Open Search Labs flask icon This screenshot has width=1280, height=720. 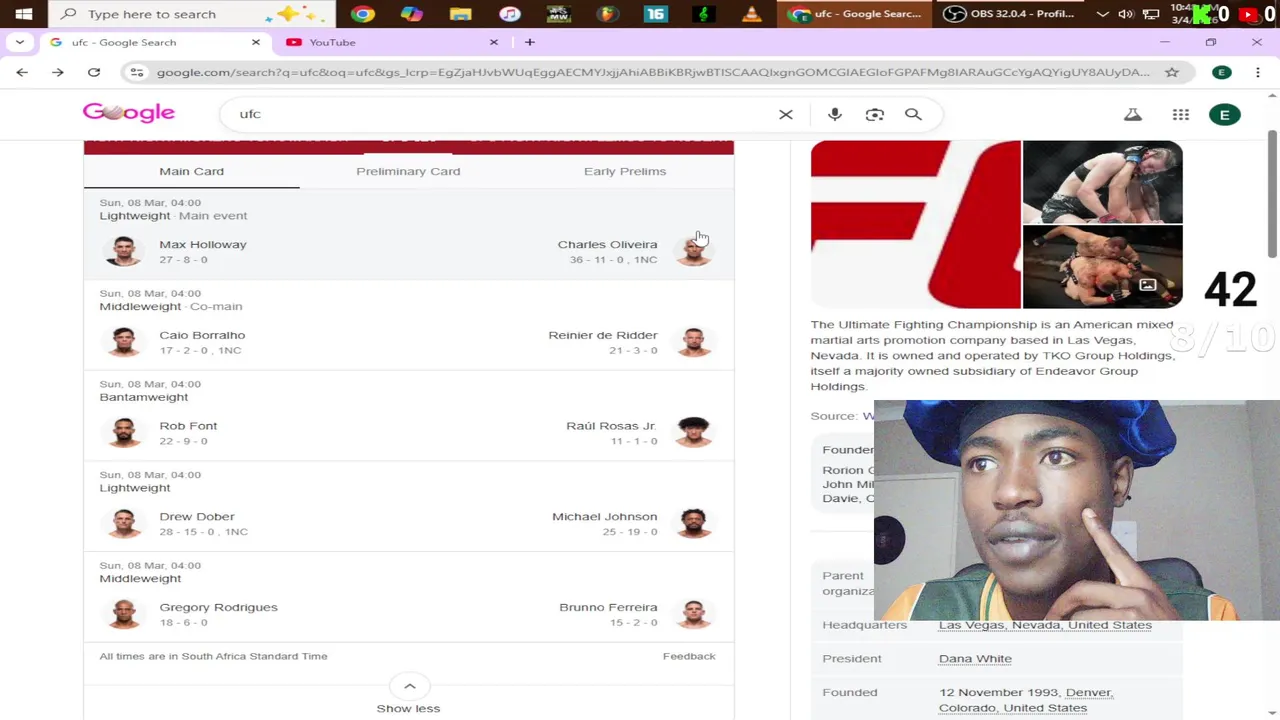(1133, 114)
